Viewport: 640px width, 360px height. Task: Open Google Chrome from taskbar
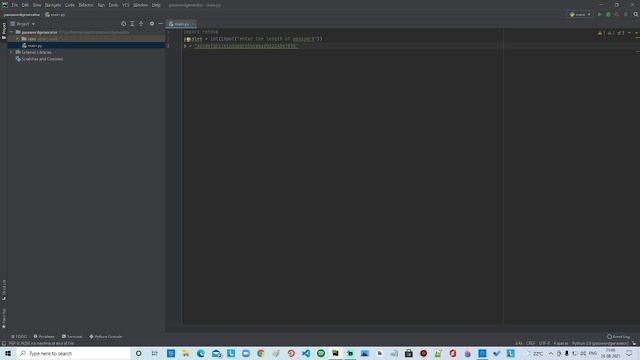tap(261, 353)
